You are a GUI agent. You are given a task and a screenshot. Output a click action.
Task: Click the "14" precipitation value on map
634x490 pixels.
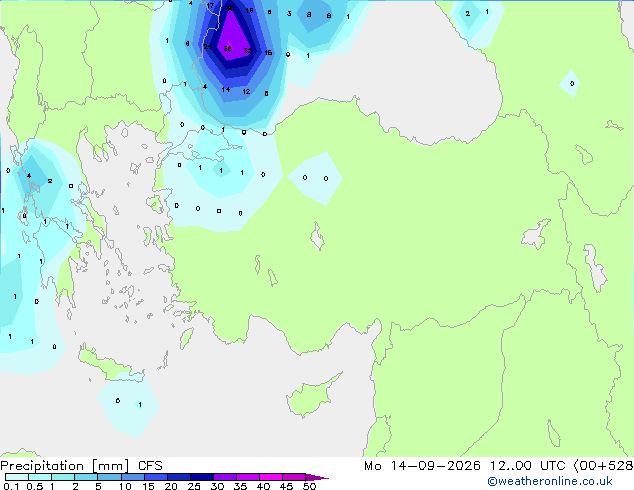tap(226, 89)
